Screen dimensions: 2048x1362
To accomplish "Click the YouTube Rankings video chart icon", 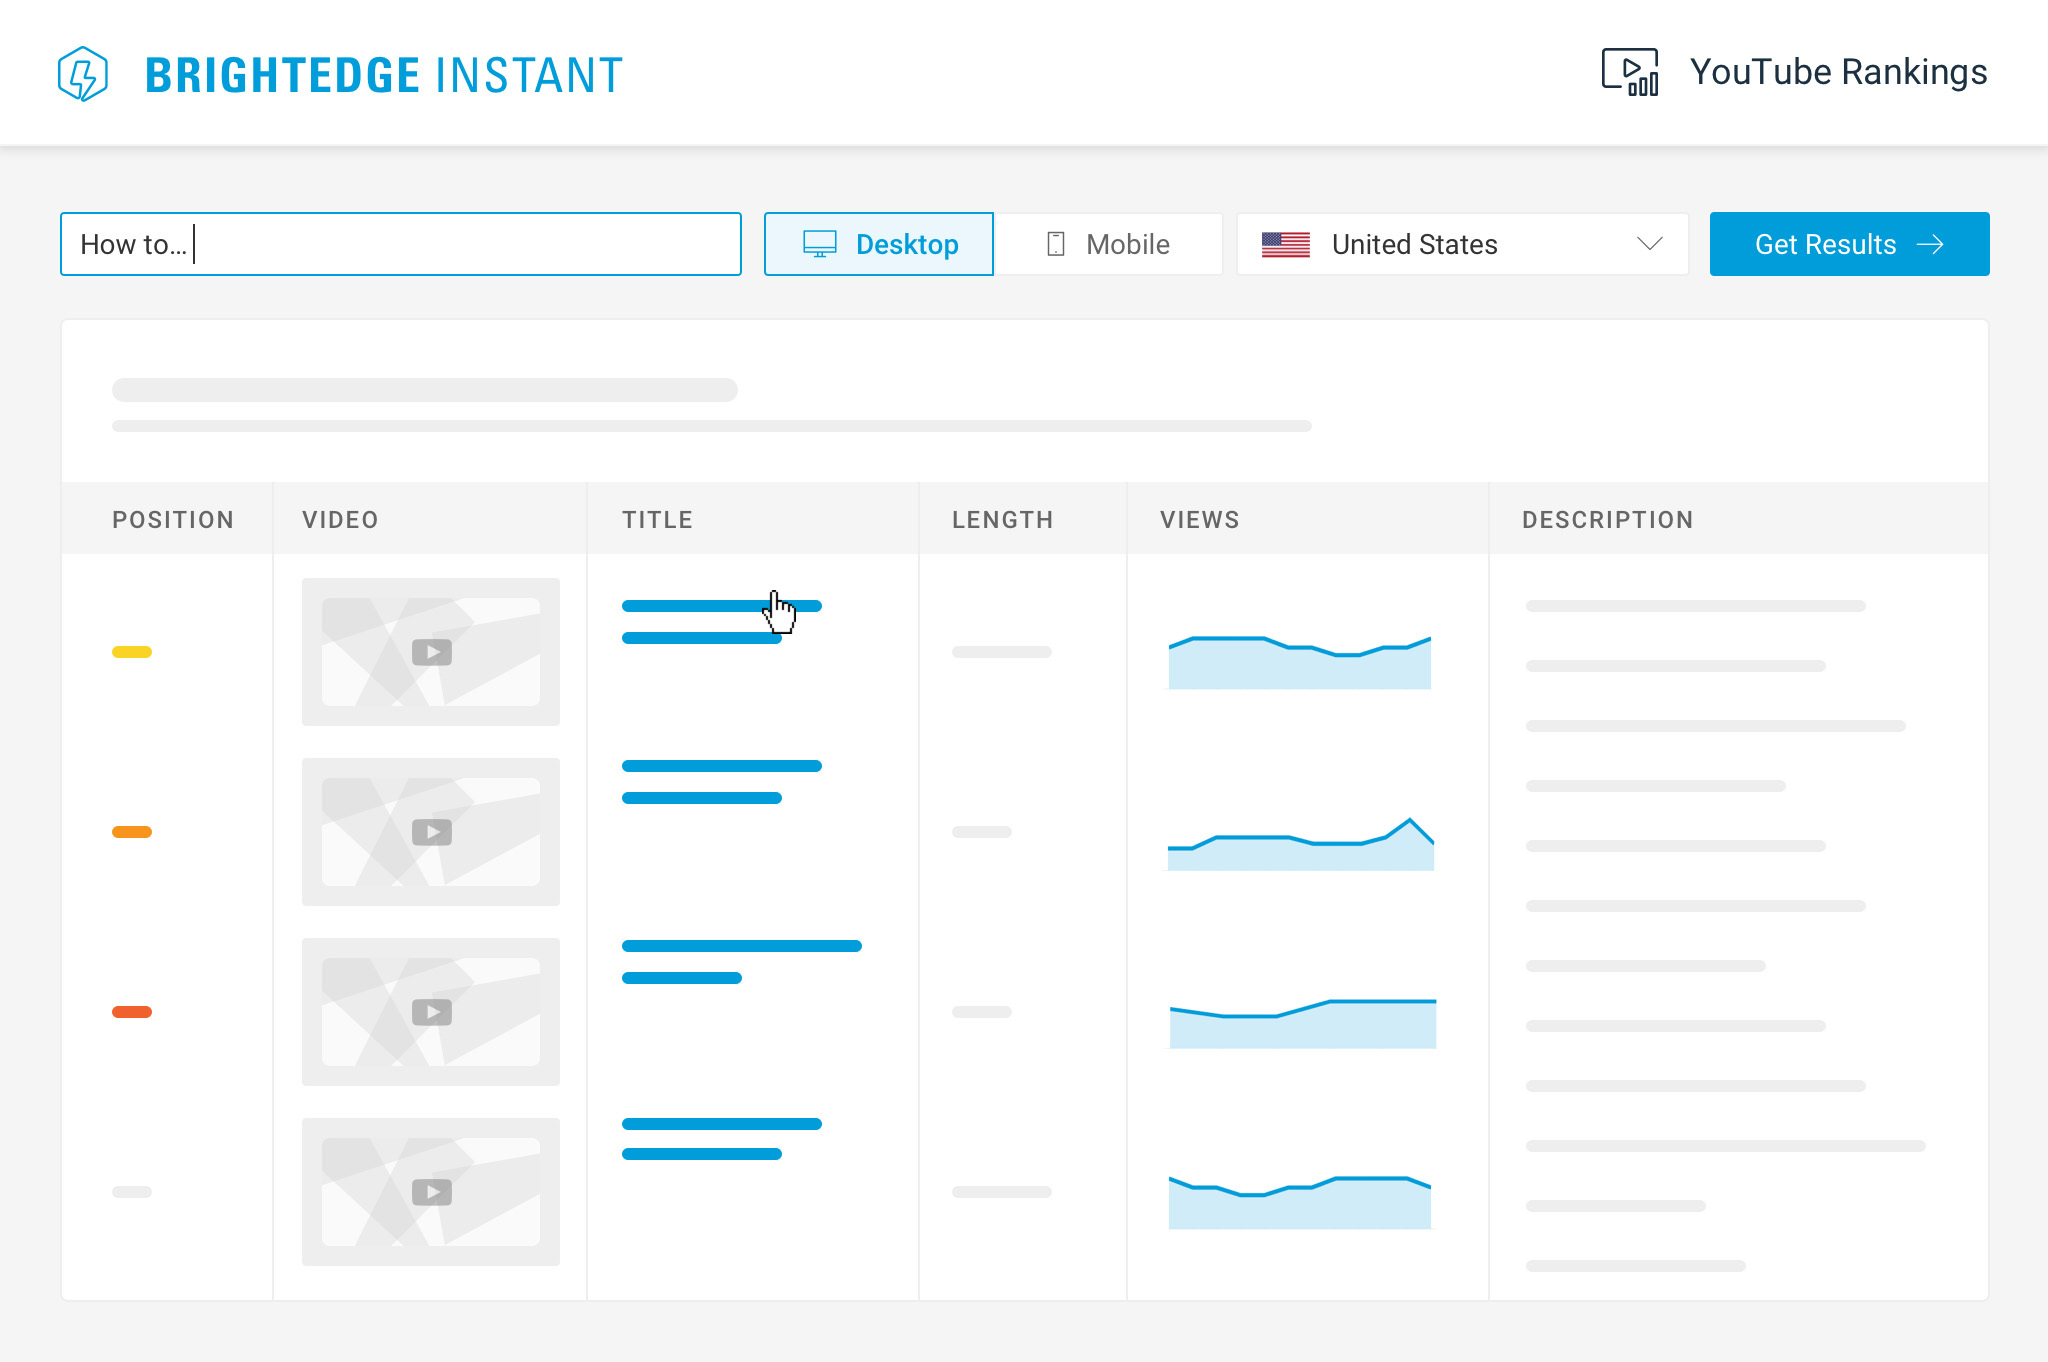I will 1629,72.
